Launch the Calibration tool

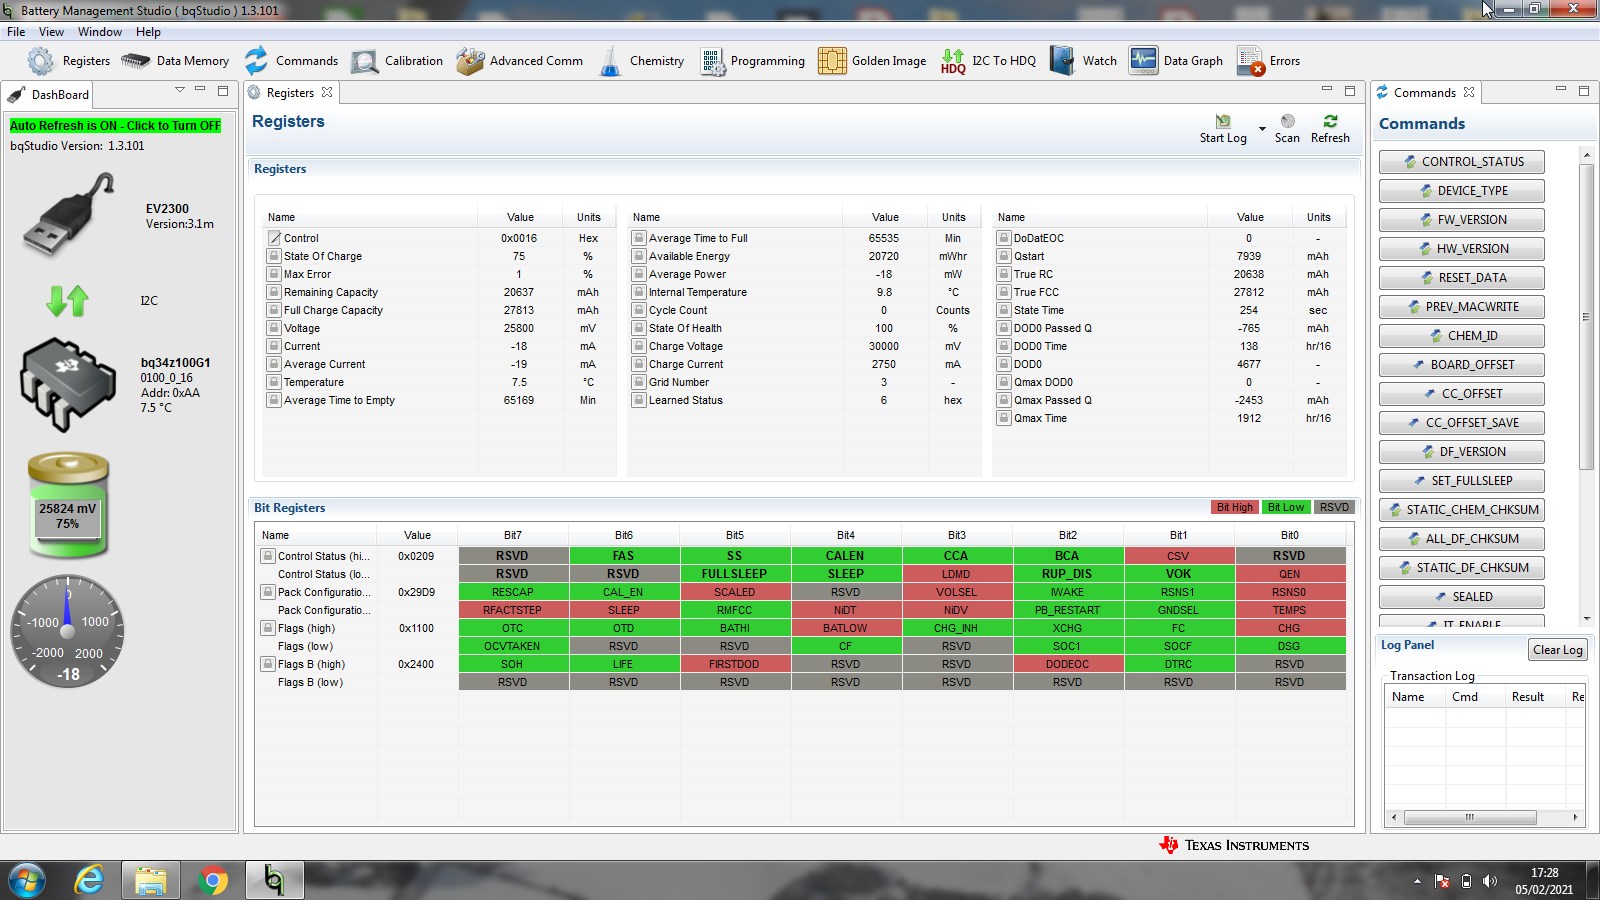pyautogui.click(x=397, y=61)
